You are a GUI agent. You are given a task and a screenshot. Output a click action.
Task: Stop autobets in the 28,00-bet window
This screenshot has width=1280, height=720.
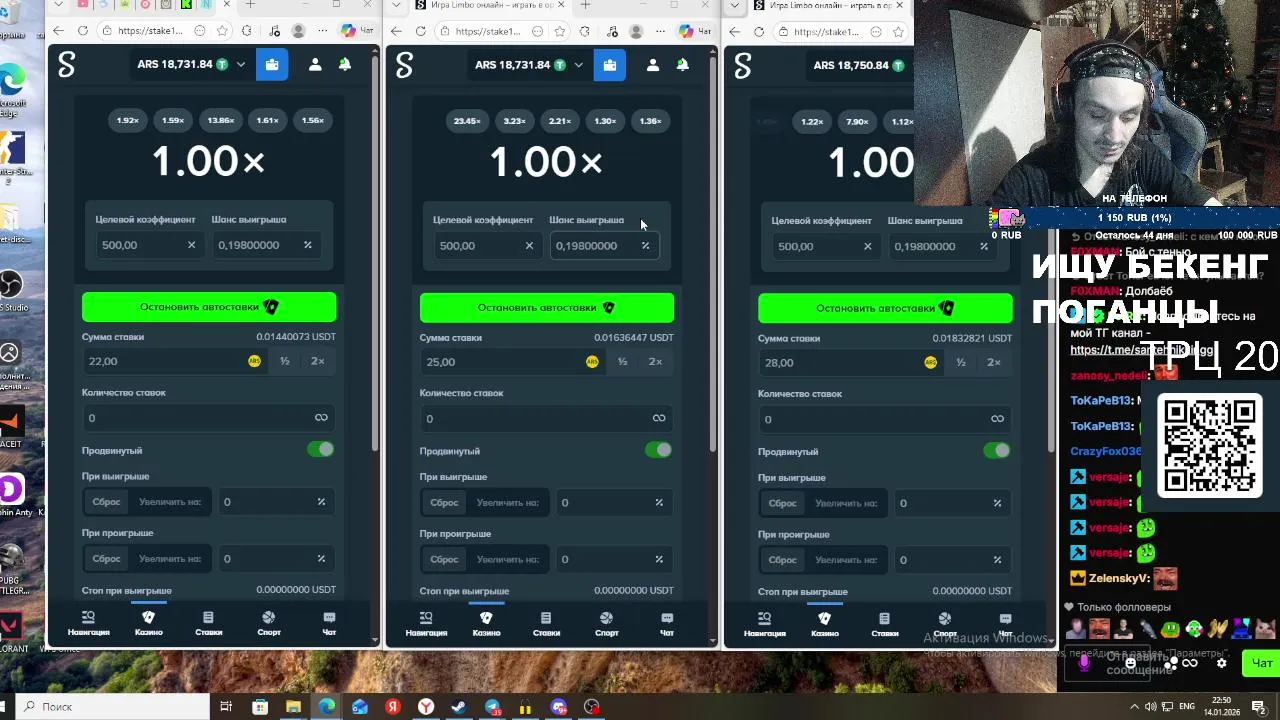click(885, 308)
